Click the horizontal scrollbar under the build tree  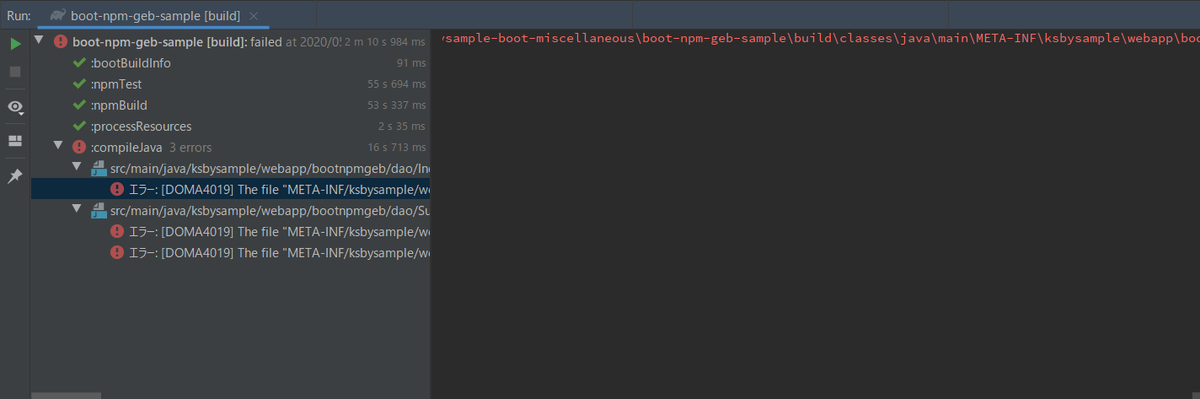(65, 395)
